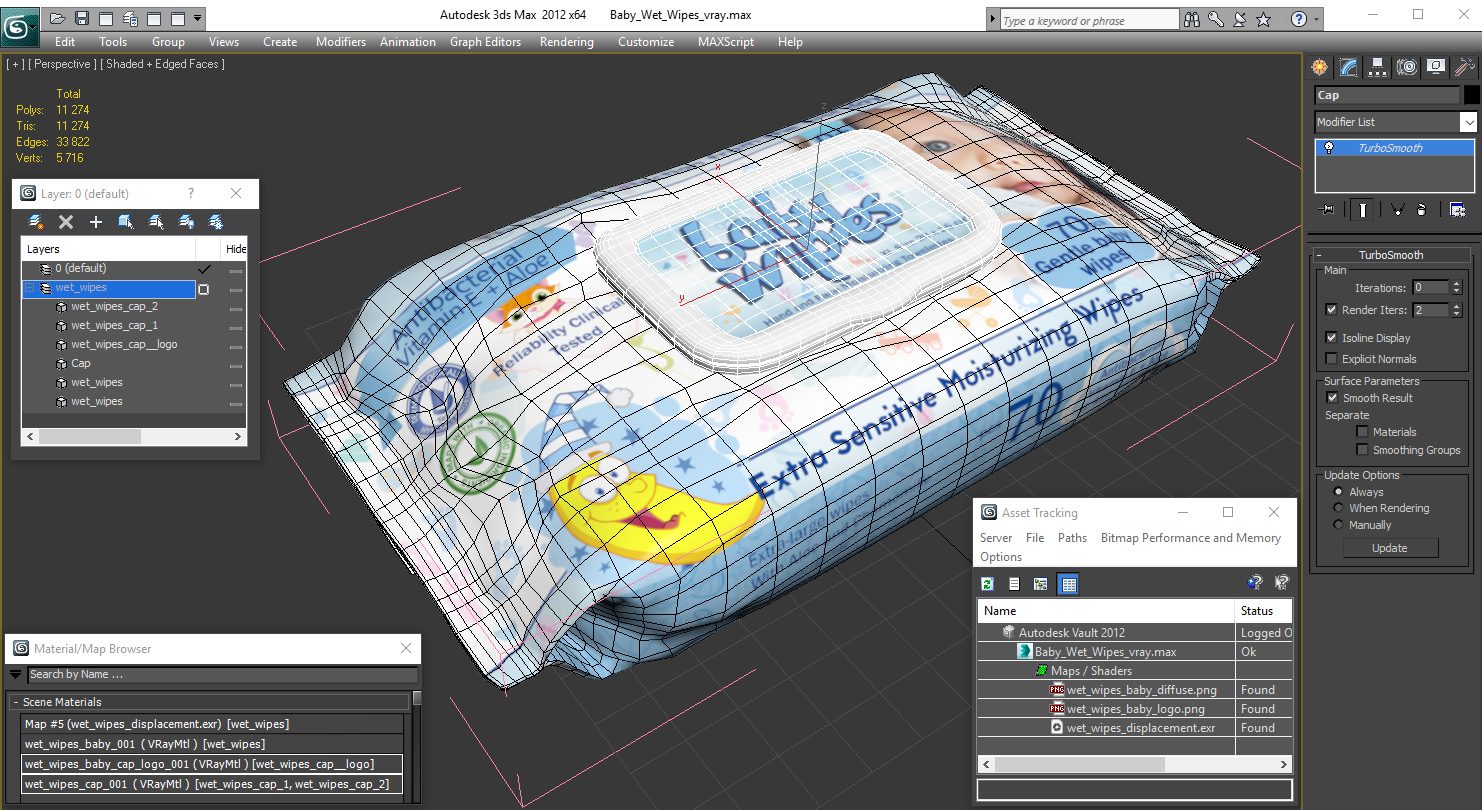Open the MAXScript menu
The height and width of the screenshot is (810, 1482).
coord(727,42)
